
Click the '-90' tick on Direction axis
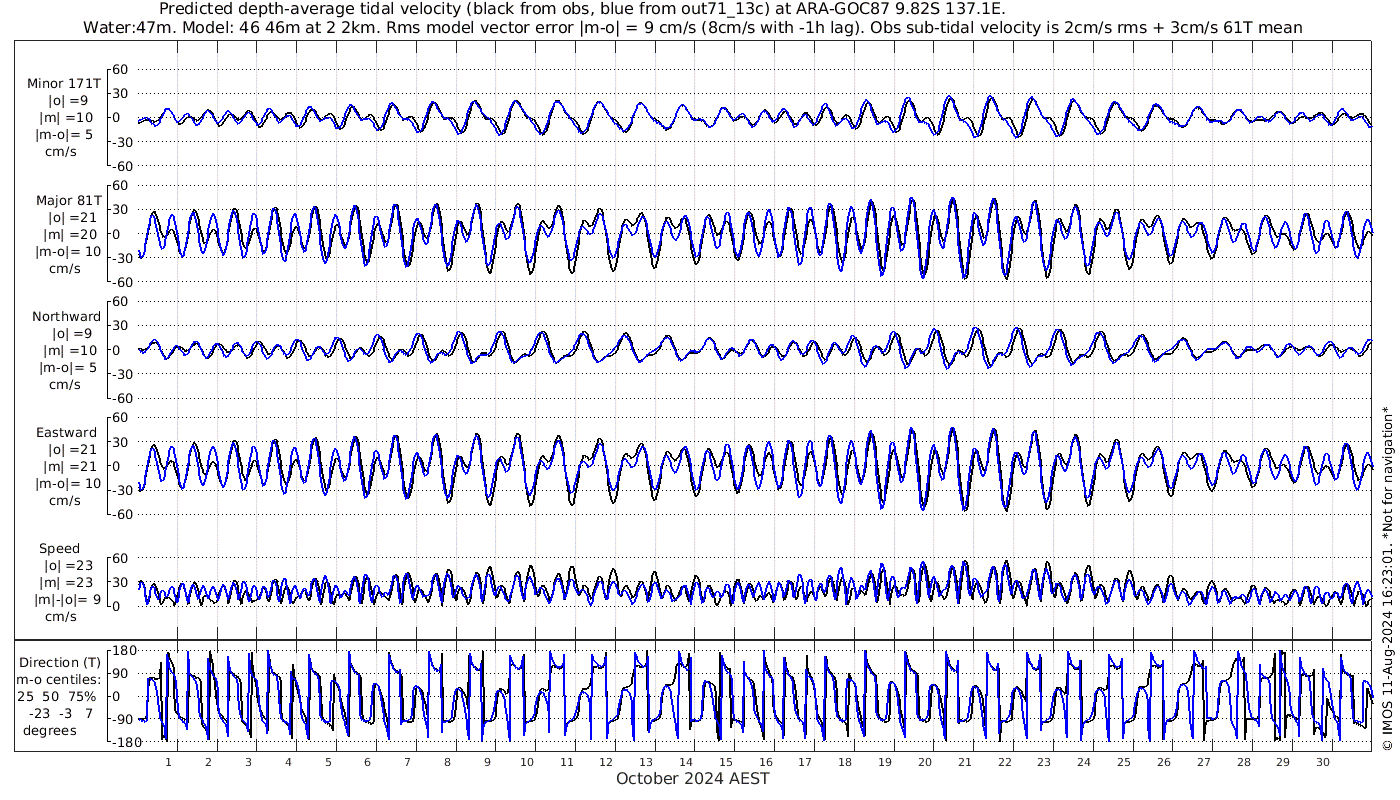(125, 719)
